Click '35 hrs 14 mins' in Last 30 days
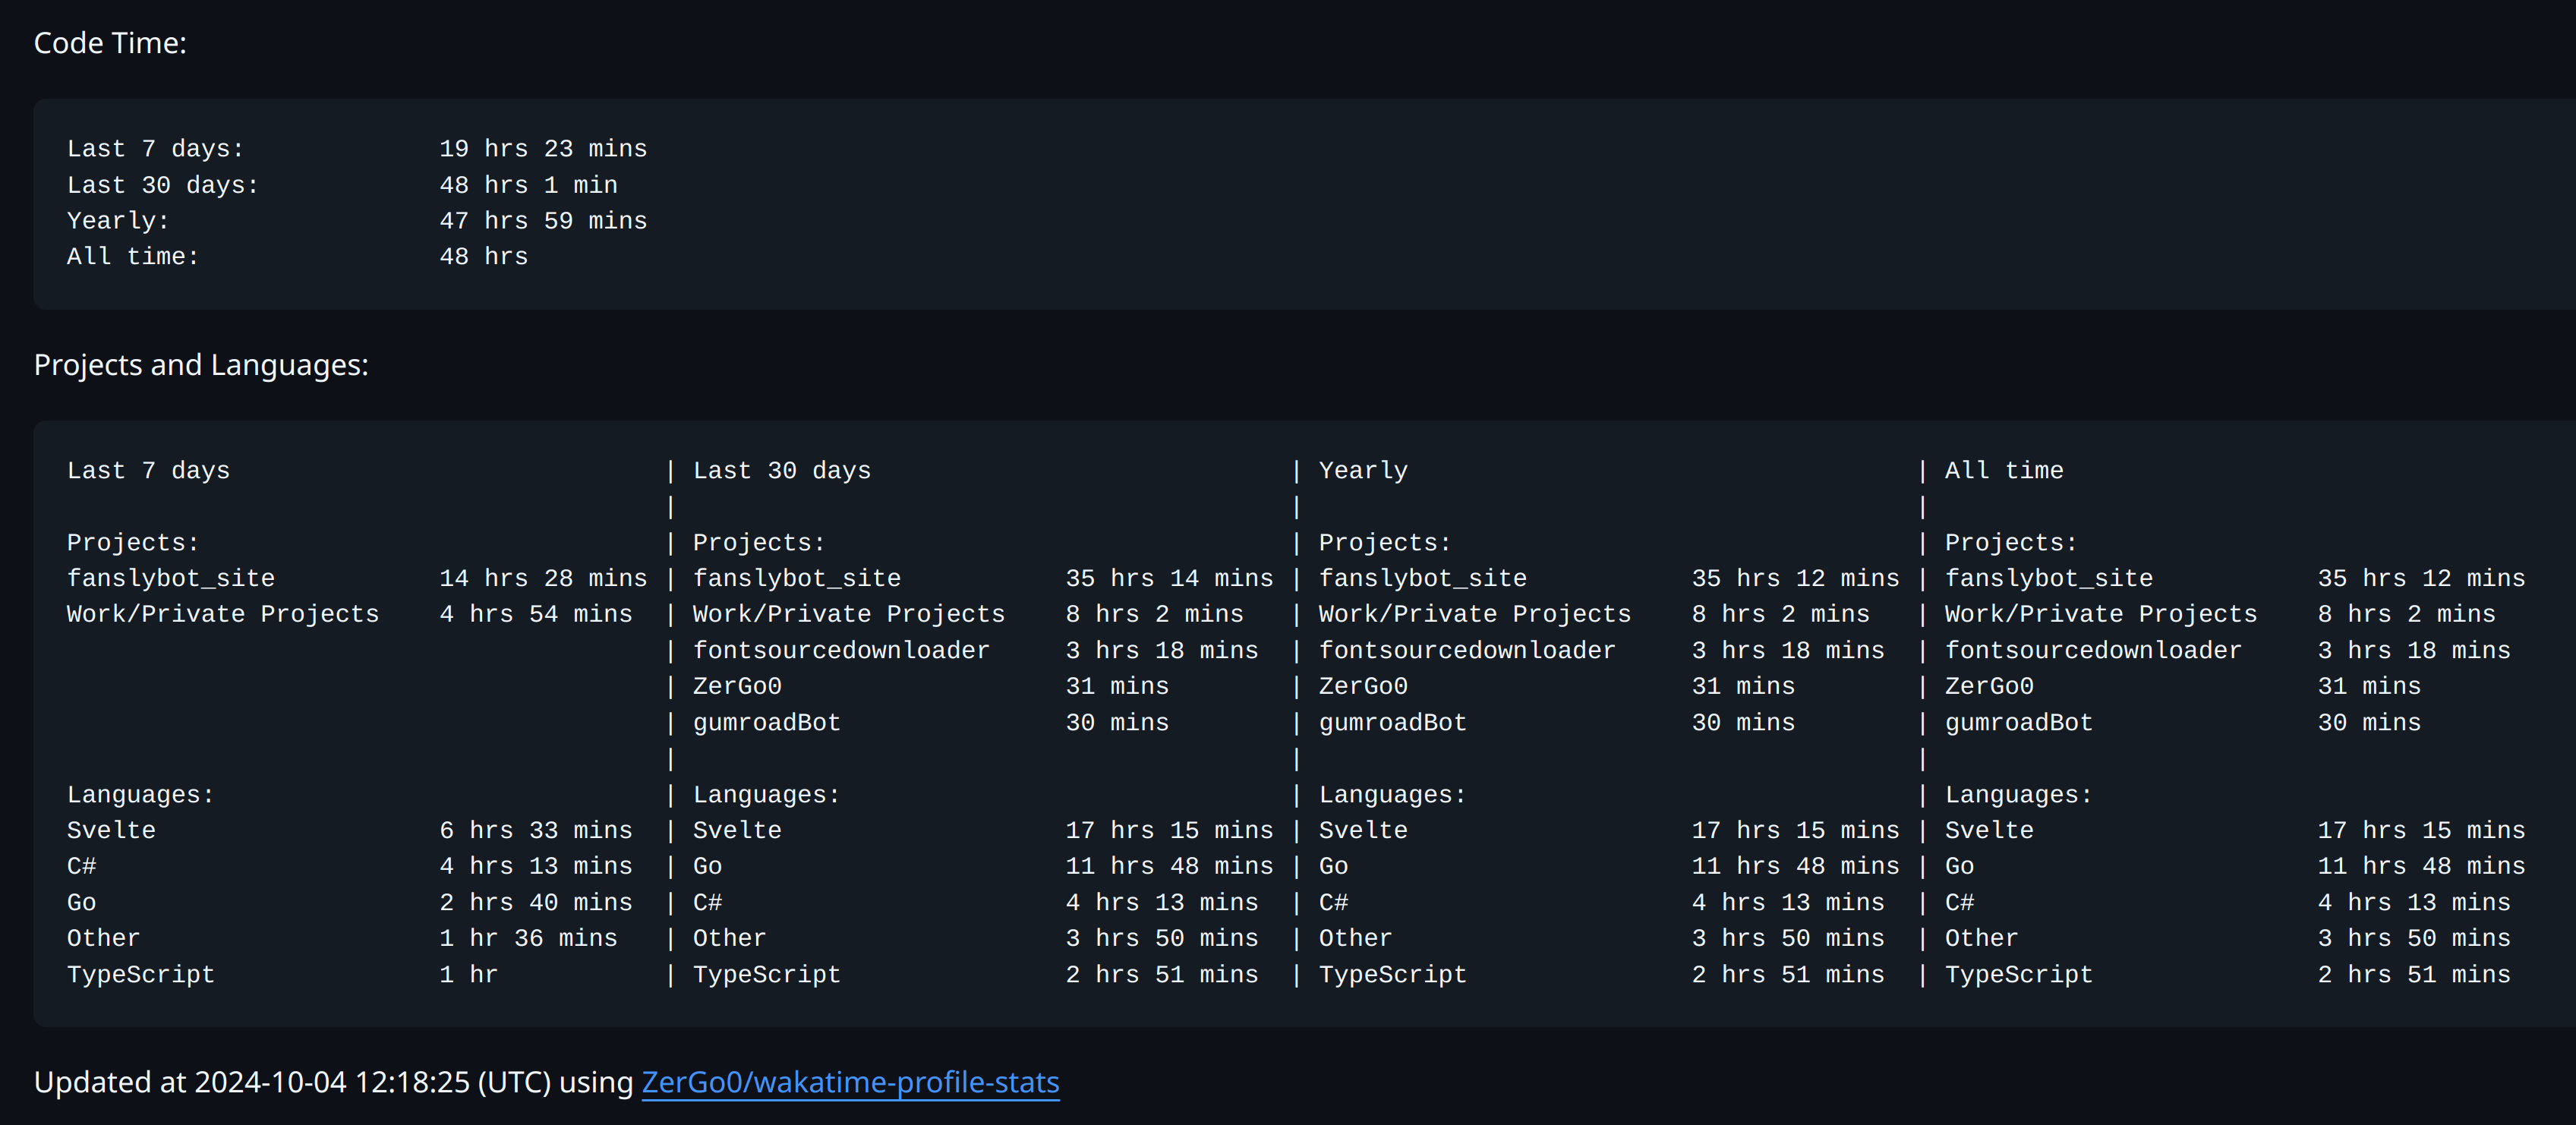This screenshot has height=1125, width=2576. (x=1169, y=579)
